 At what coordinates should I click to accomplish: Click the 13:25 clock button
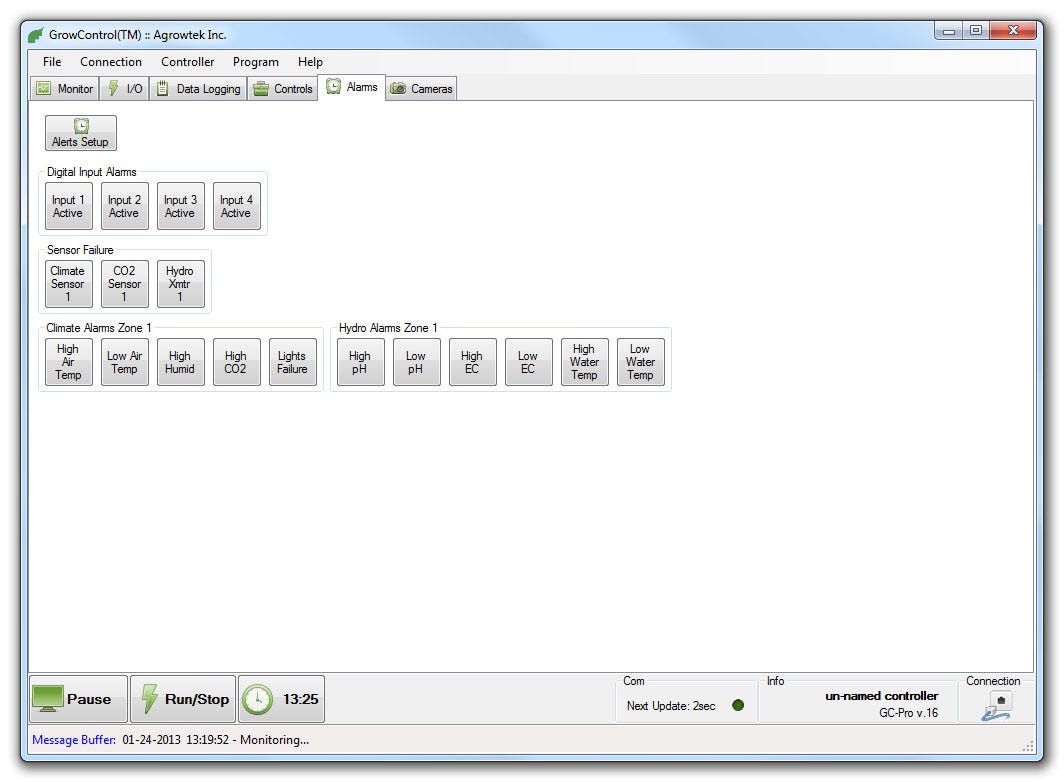281,699
